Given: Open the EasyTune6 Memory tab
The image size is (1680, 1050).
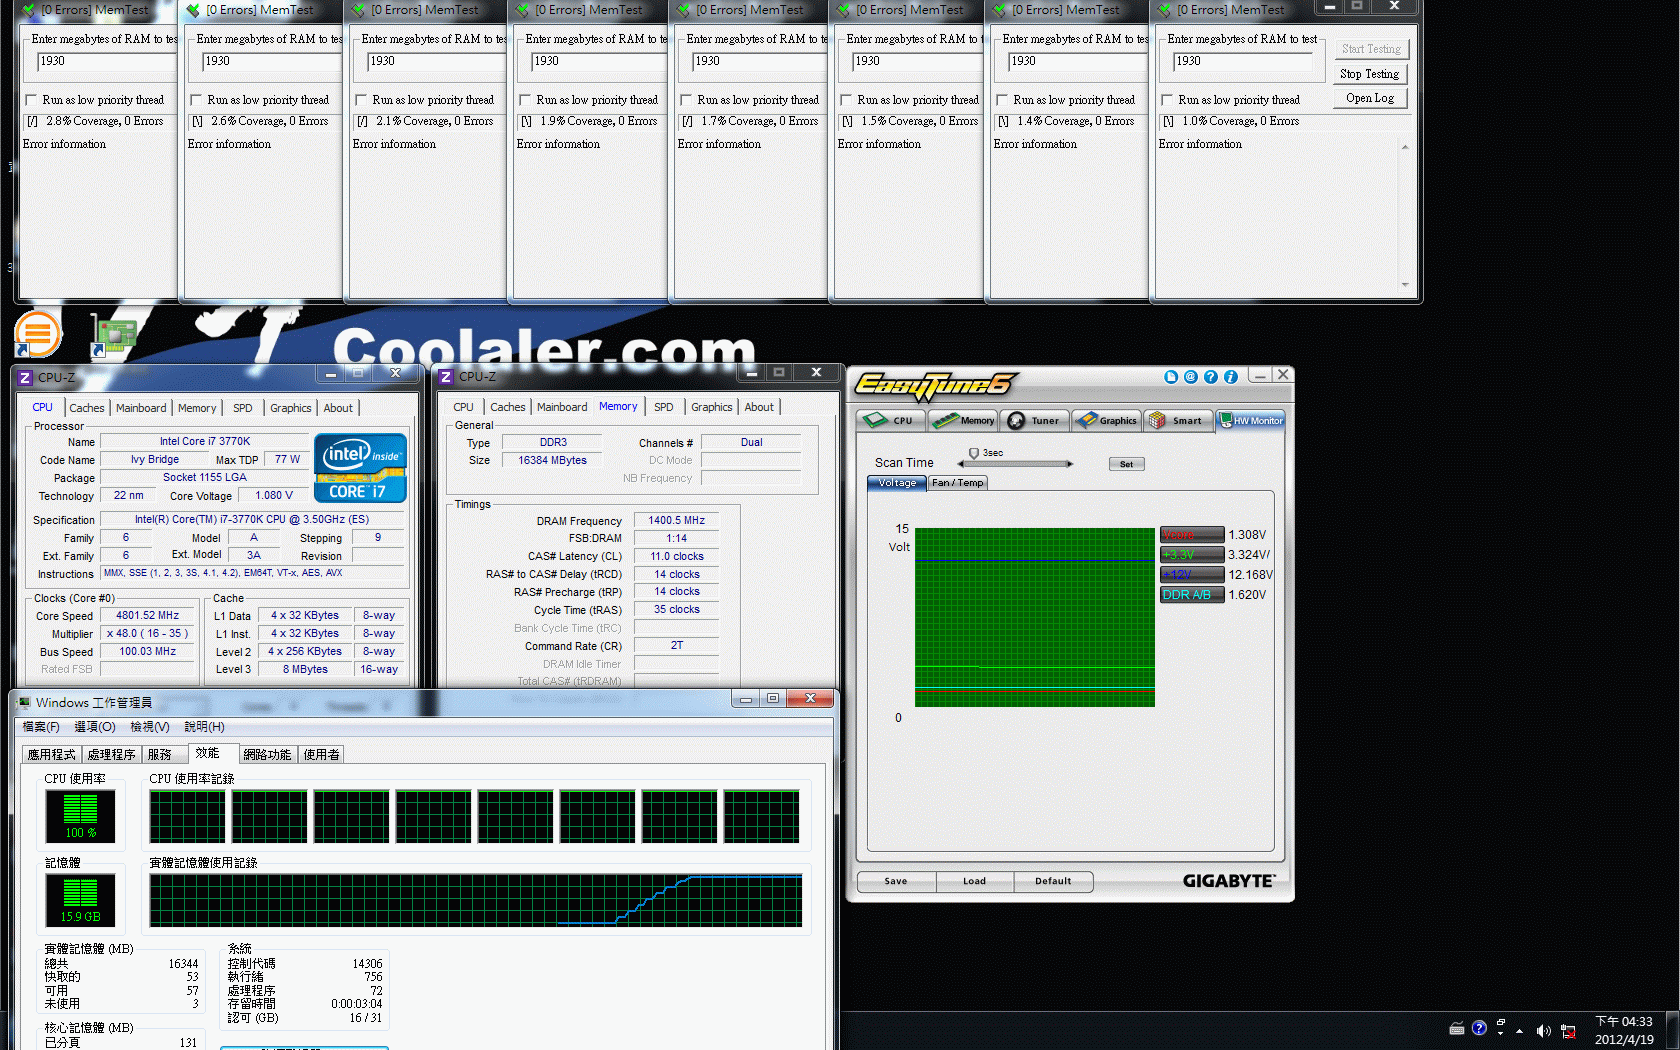Looking at the screenshot, I should click(x=963, y=421).
